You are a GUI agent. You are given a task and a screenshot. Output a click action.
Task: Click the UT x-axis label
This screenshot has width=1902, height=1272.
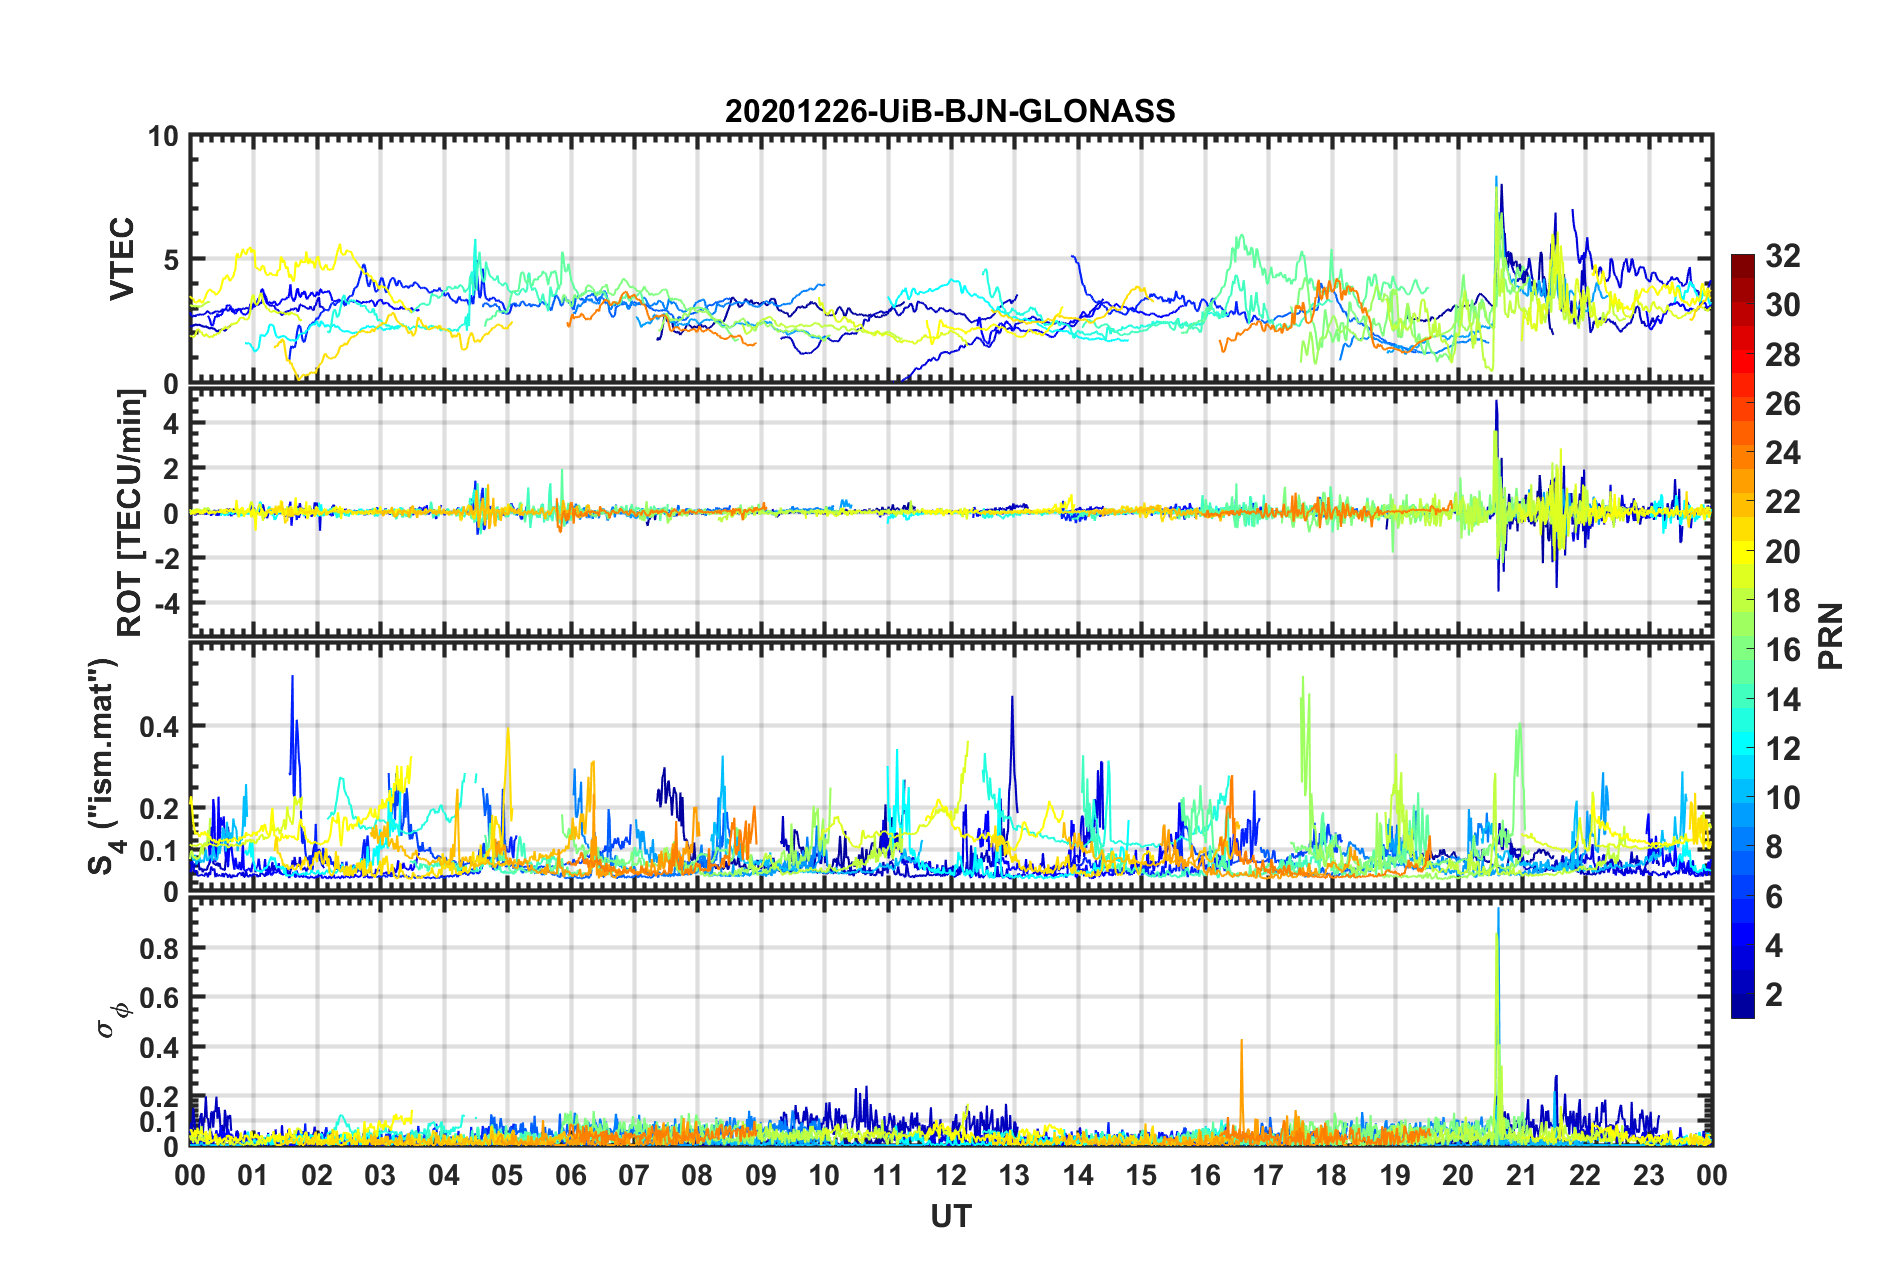coord(951,1216)
